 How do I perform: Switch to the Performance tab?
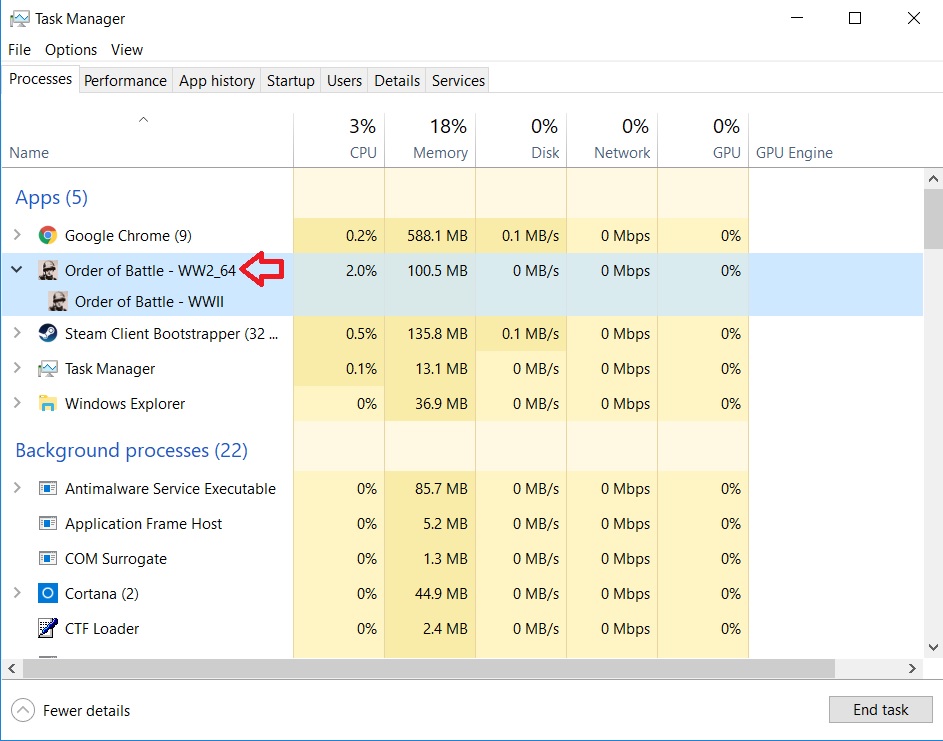pos(125,81)
